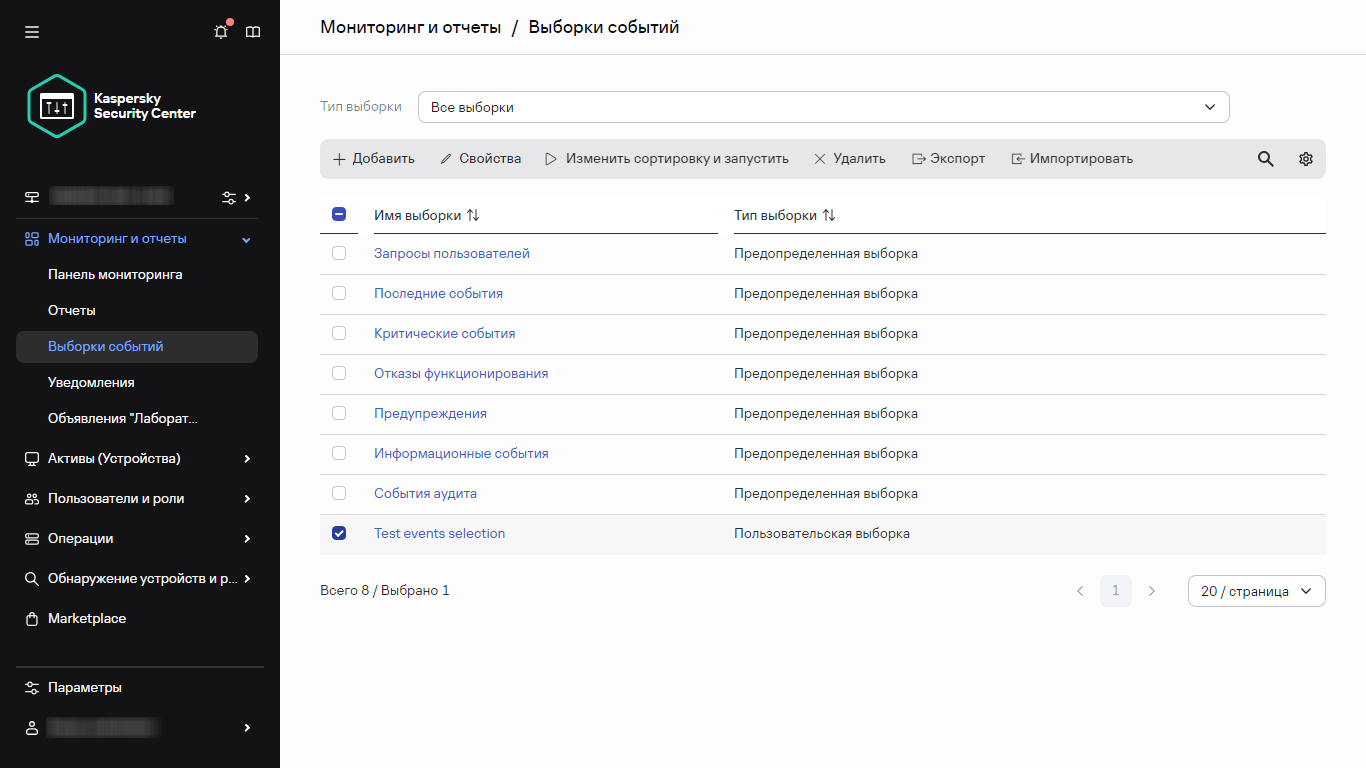
Task: Go to Панель мониторинга in the sidebar
Action: tap(113, 274)
